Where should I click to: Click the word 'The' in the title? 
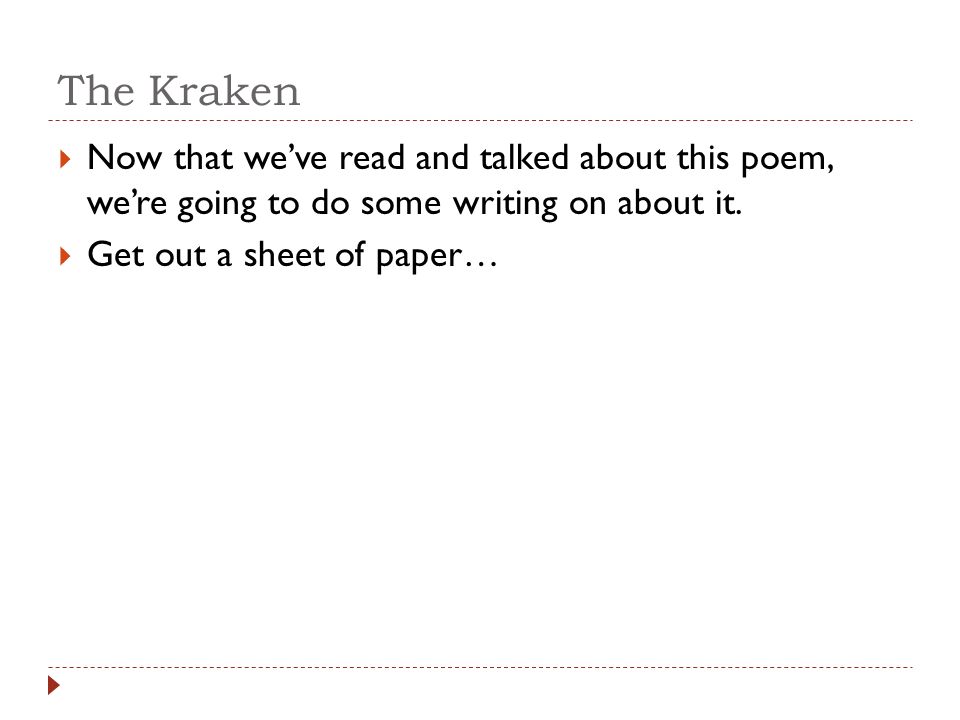(x=96, y=91)
